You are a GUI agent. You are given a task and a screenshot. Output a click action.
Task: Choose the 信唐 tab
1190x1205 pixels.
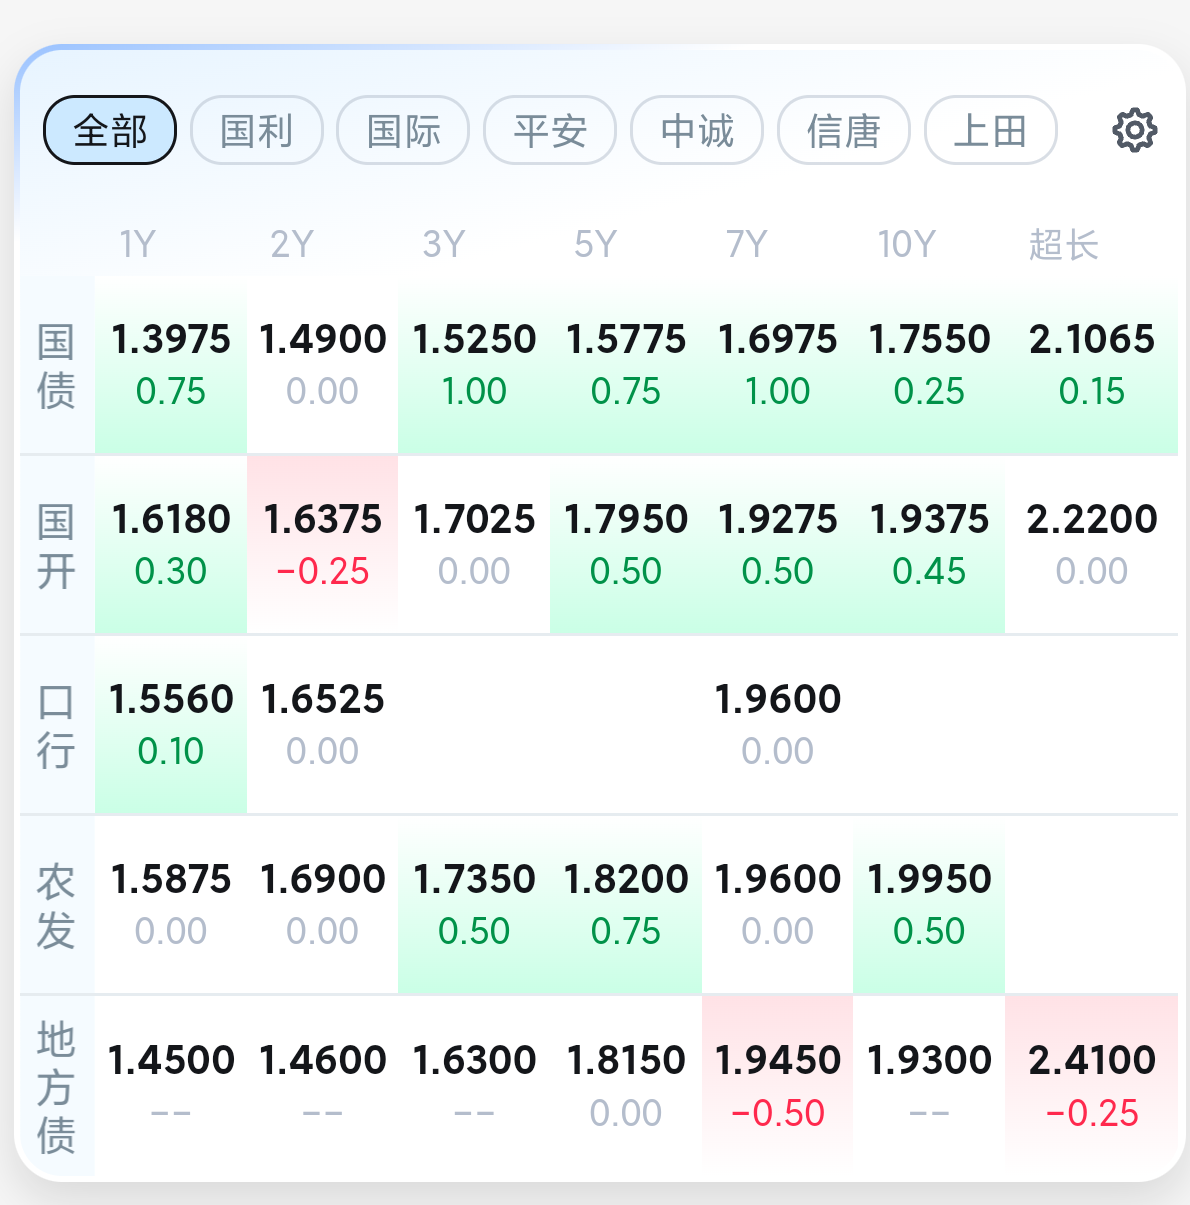pos(844,130)
